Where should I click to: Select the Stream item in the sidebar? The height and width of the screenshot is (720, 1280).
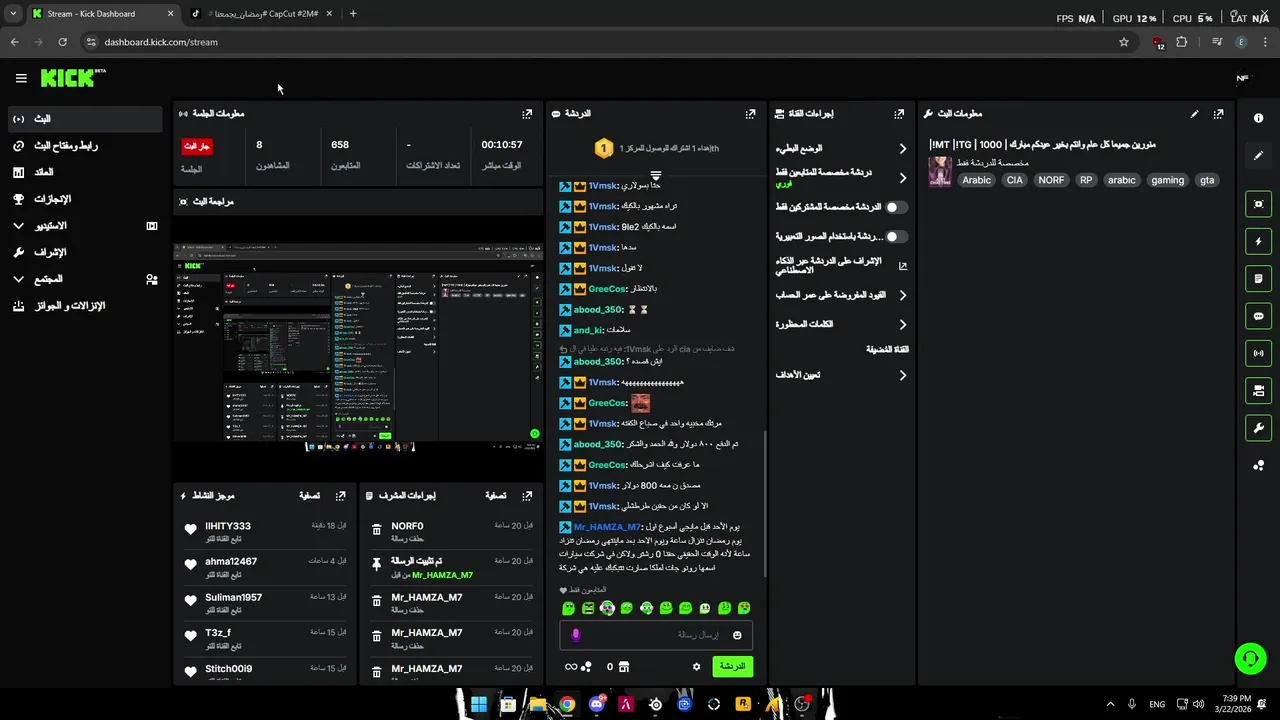click(x=85, y=119)
